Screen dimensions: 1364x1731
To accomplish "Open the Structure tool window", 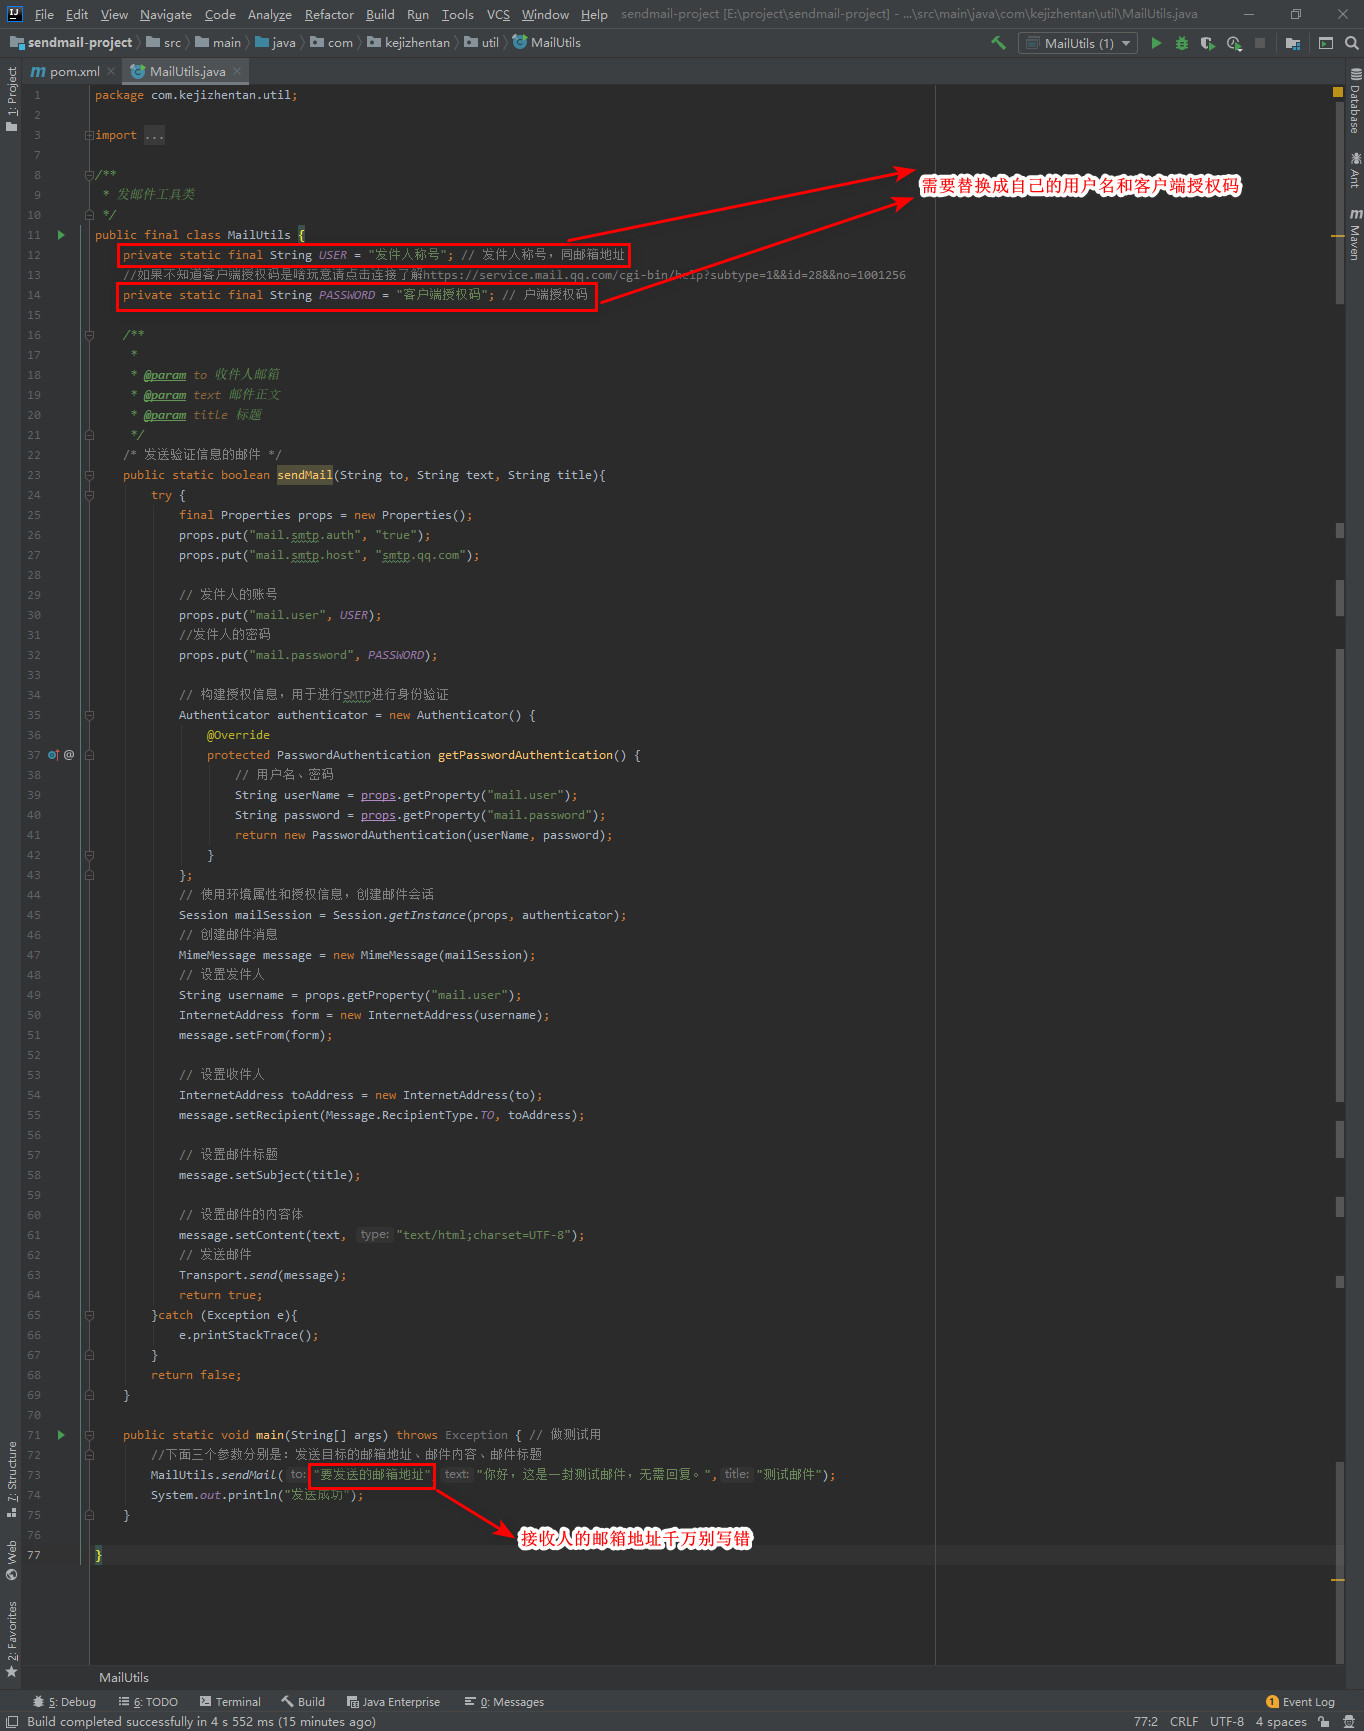I will 12,1479.
